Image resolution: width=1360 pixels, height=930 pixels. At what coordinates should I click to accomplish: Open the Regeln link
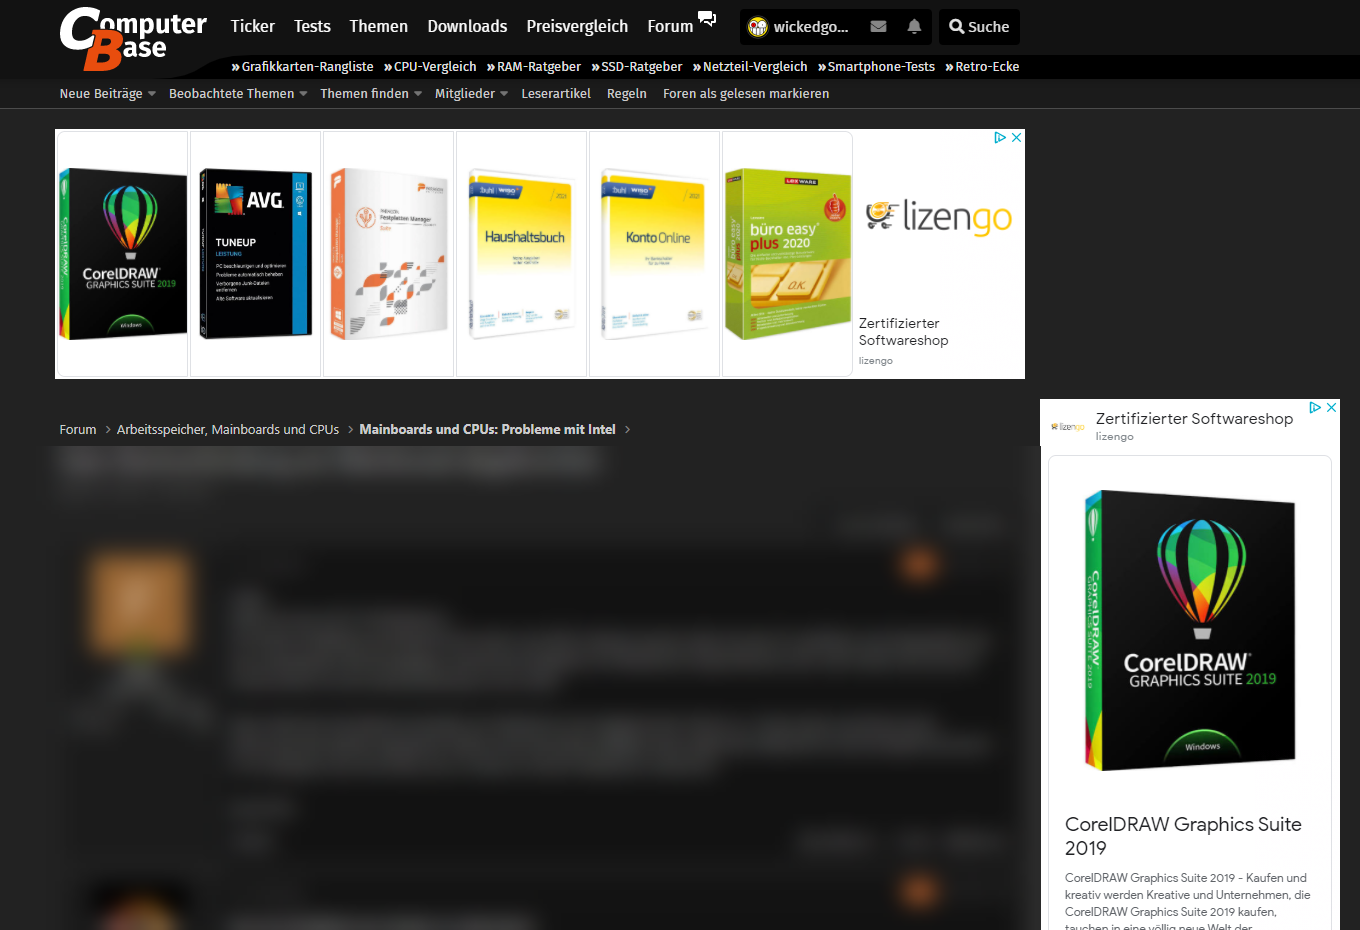click(627, 94)
